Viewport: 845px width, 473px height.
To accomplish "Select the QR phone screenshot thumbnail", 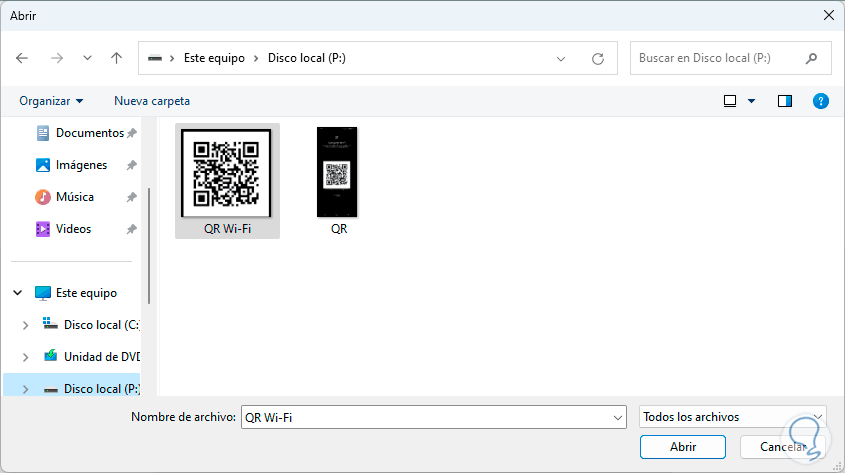I will [337, 172].
